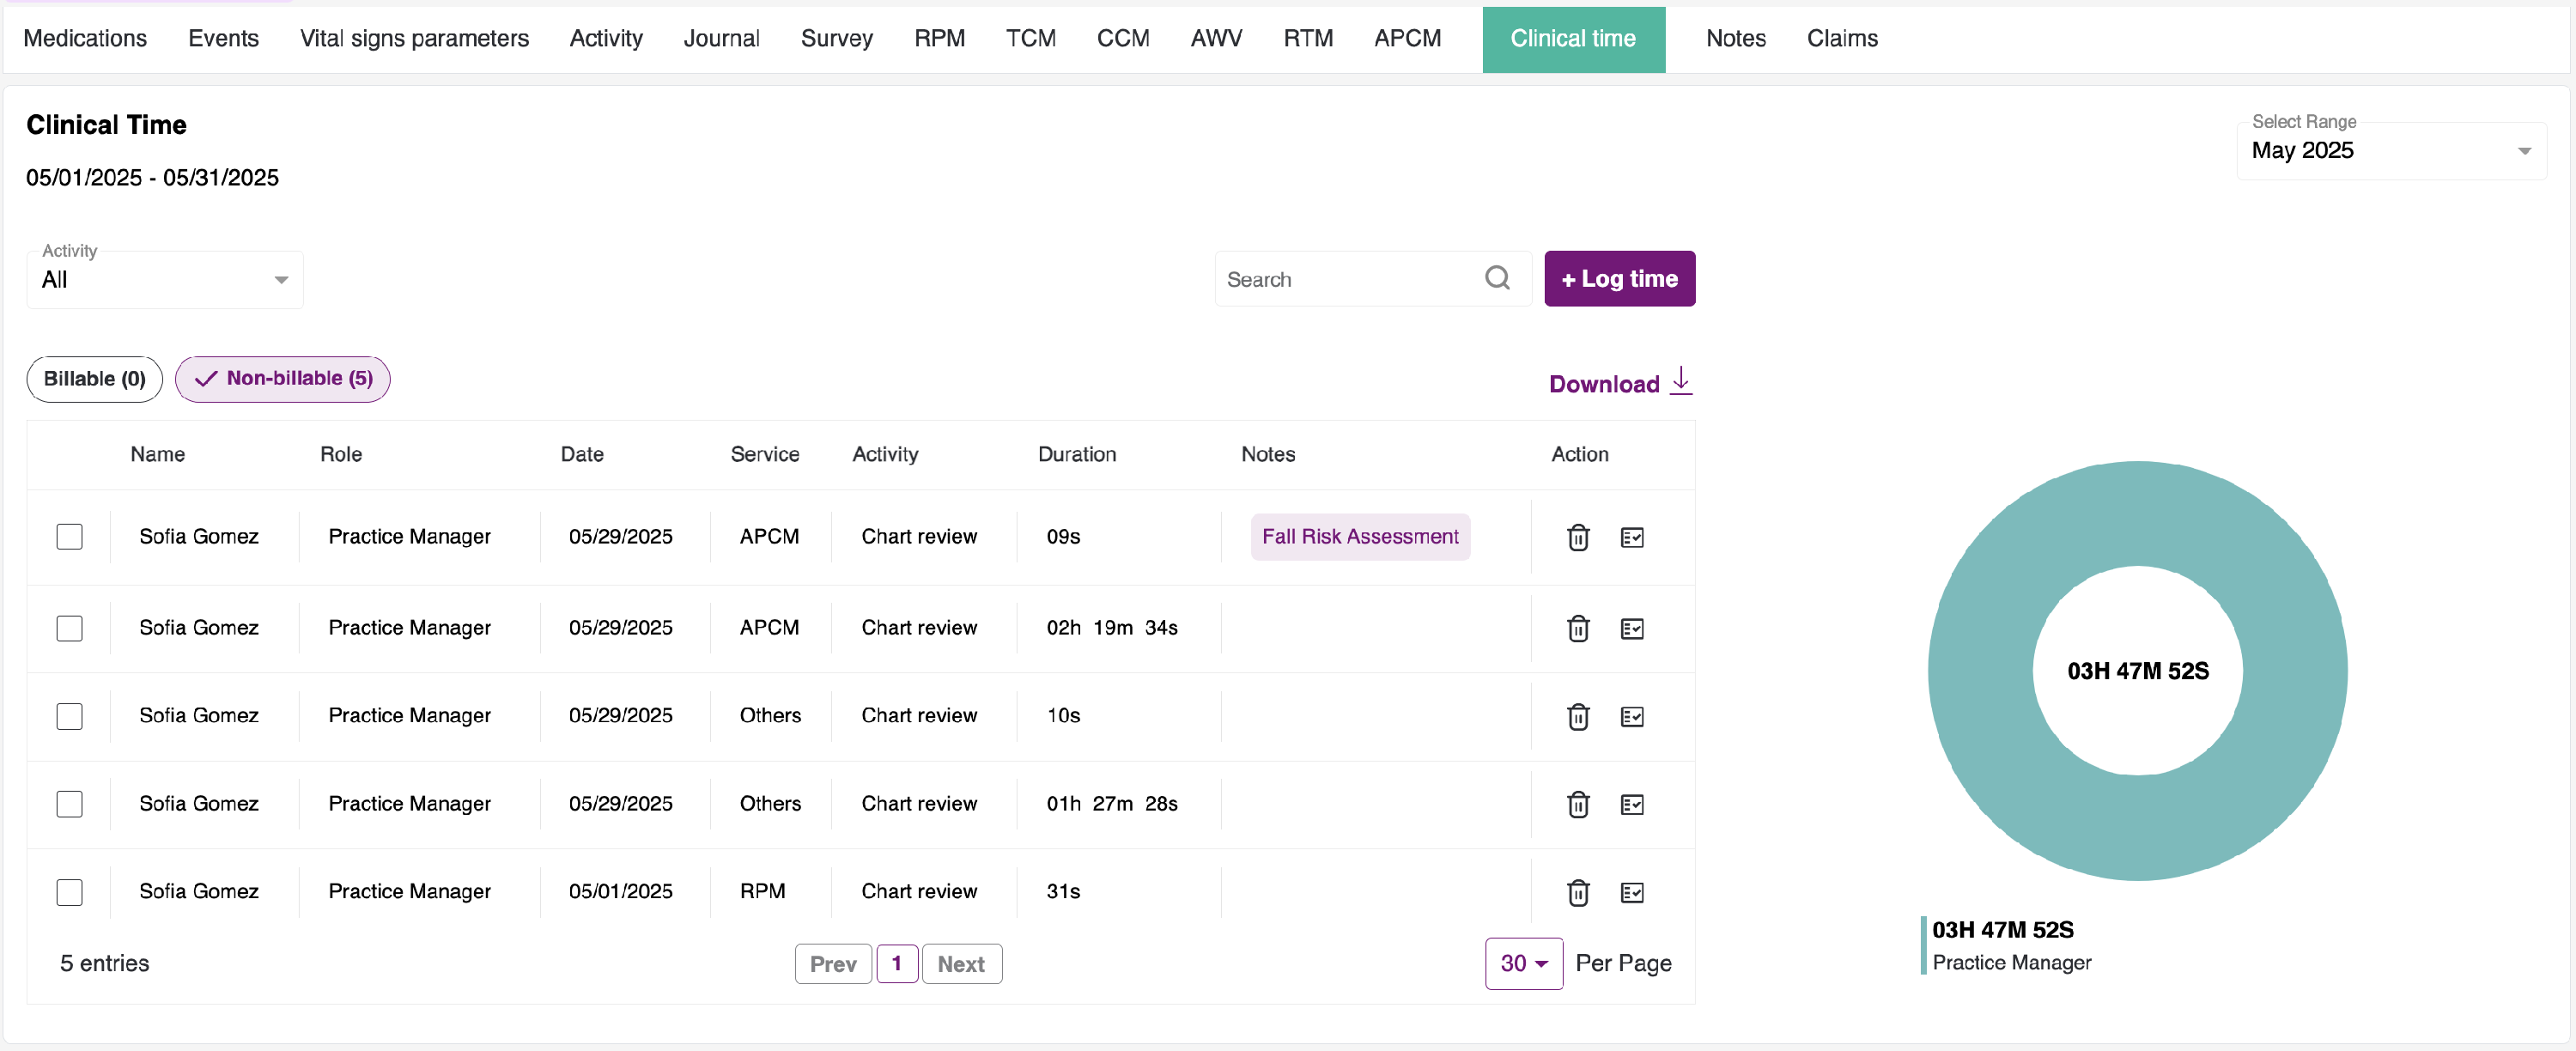Screen dimensions: 2576x1051
Task: Click trash icon for 10s Others entry
Action: click(1578, 717)
